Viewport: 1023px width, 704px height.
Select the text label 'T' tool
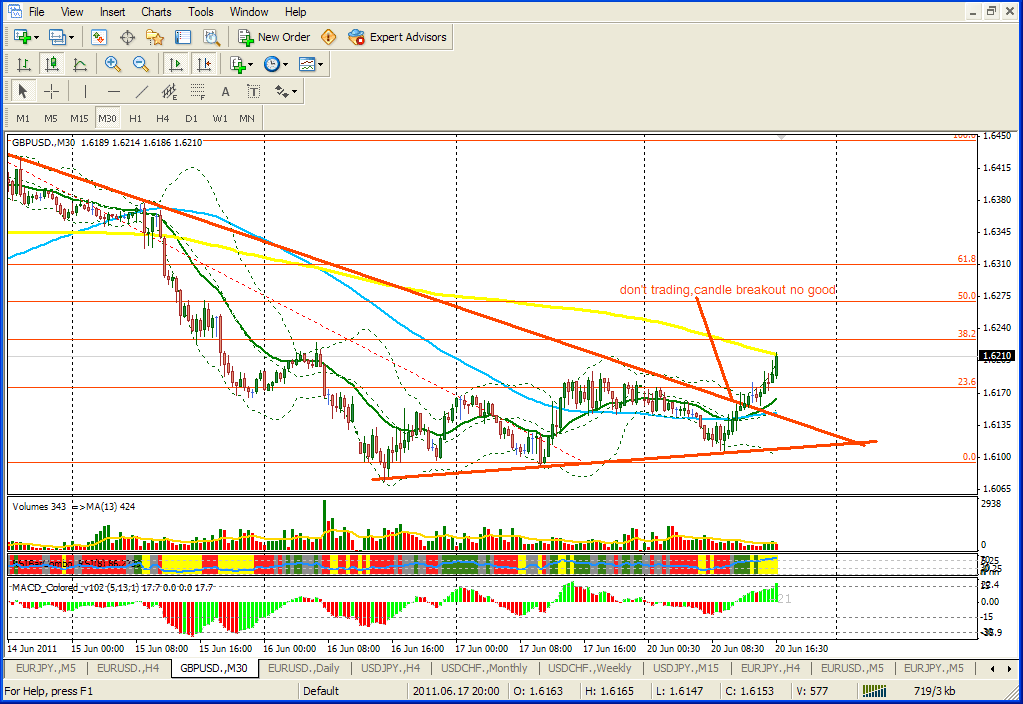(x=254, y=91)
